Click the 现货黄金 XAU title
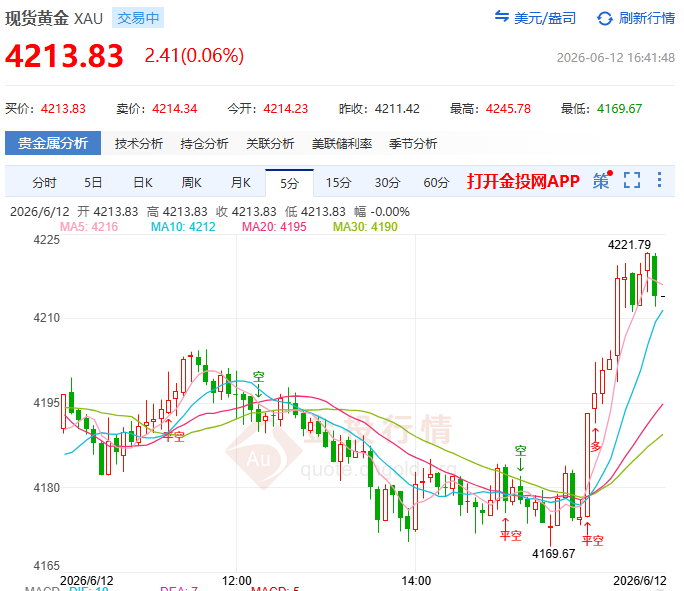Screen dimensions: 684x591 (54, 18)
